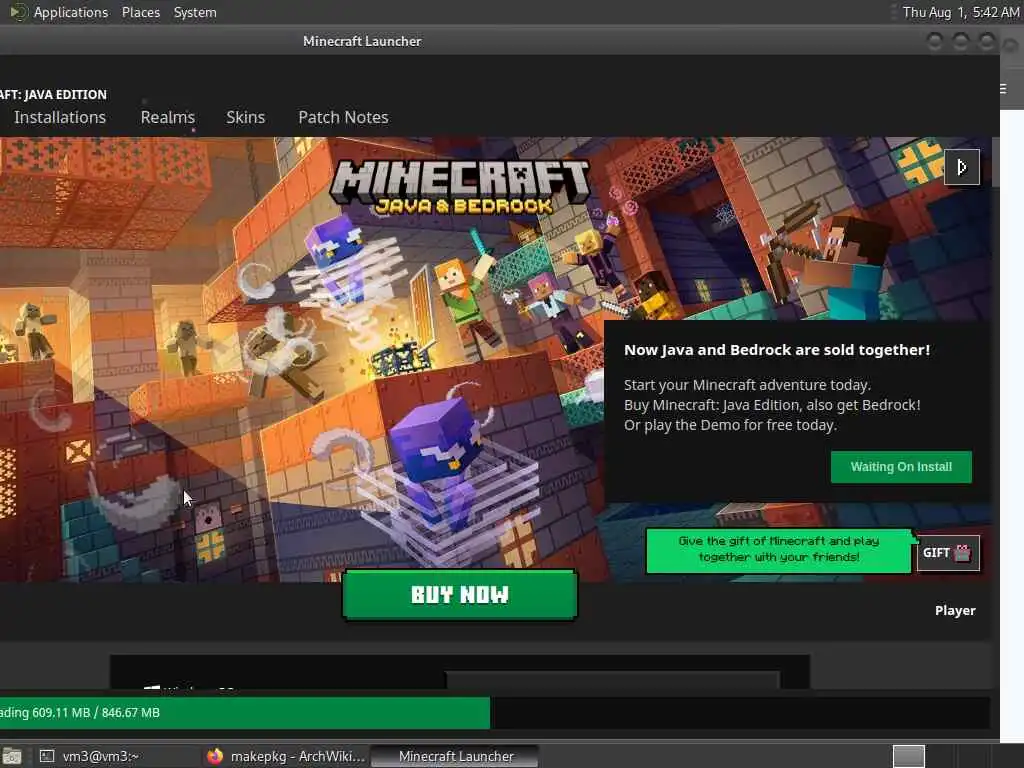Click the GIFT button
1024x768 pixels.
pyautogui.click(x=948, y=553)
